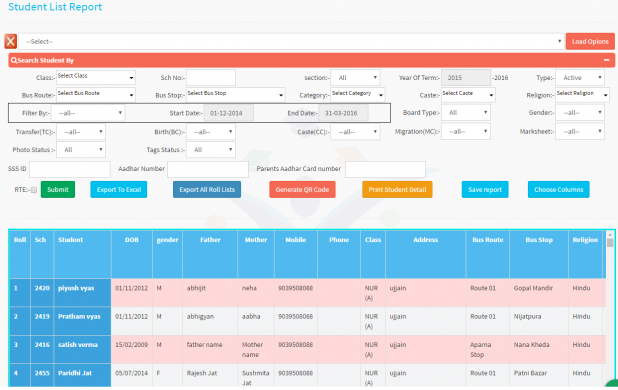Viewport: 618px width, 390px height.
Task: Click father name abhigyan
Action: pyautogui.click(x=200, y=316)
